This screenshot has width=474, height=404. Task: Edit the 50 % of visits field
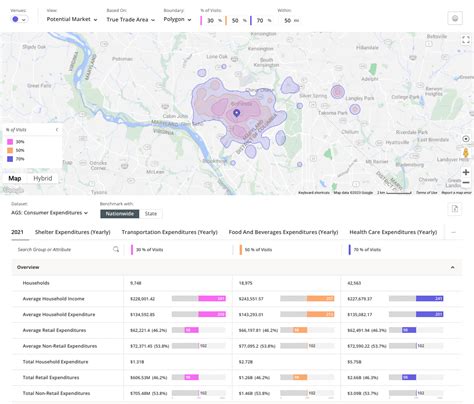[x=235, y=21]
